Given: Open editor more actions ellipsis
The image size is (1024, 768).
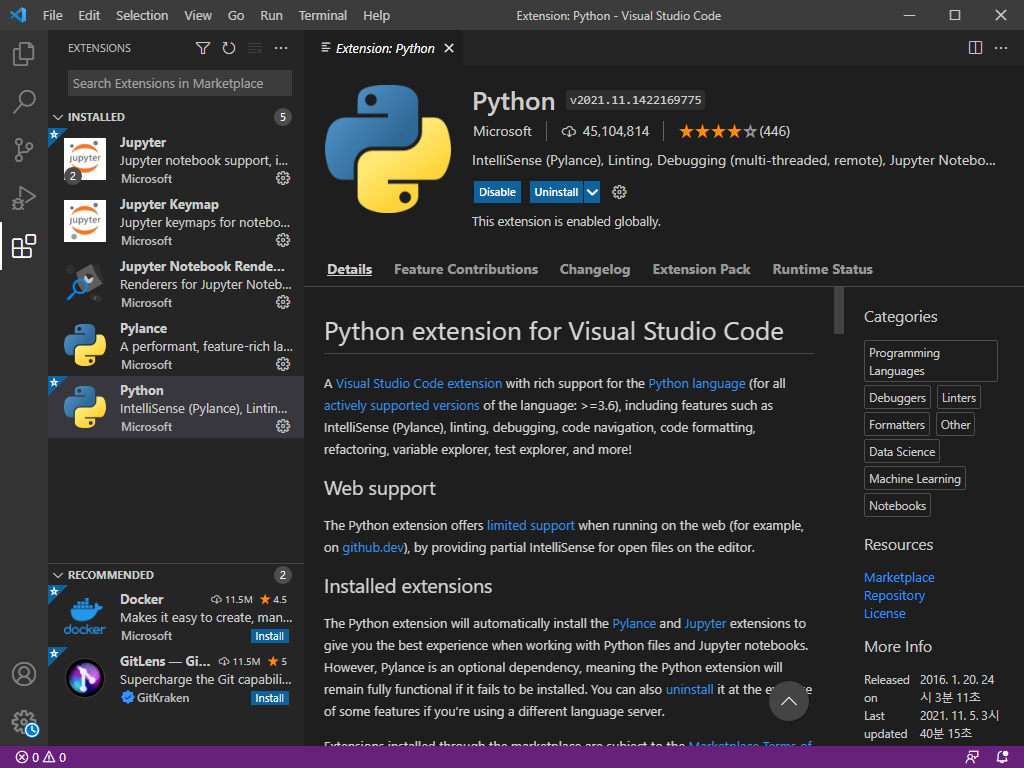Looking at the screenshot, I should [1000, 48].
